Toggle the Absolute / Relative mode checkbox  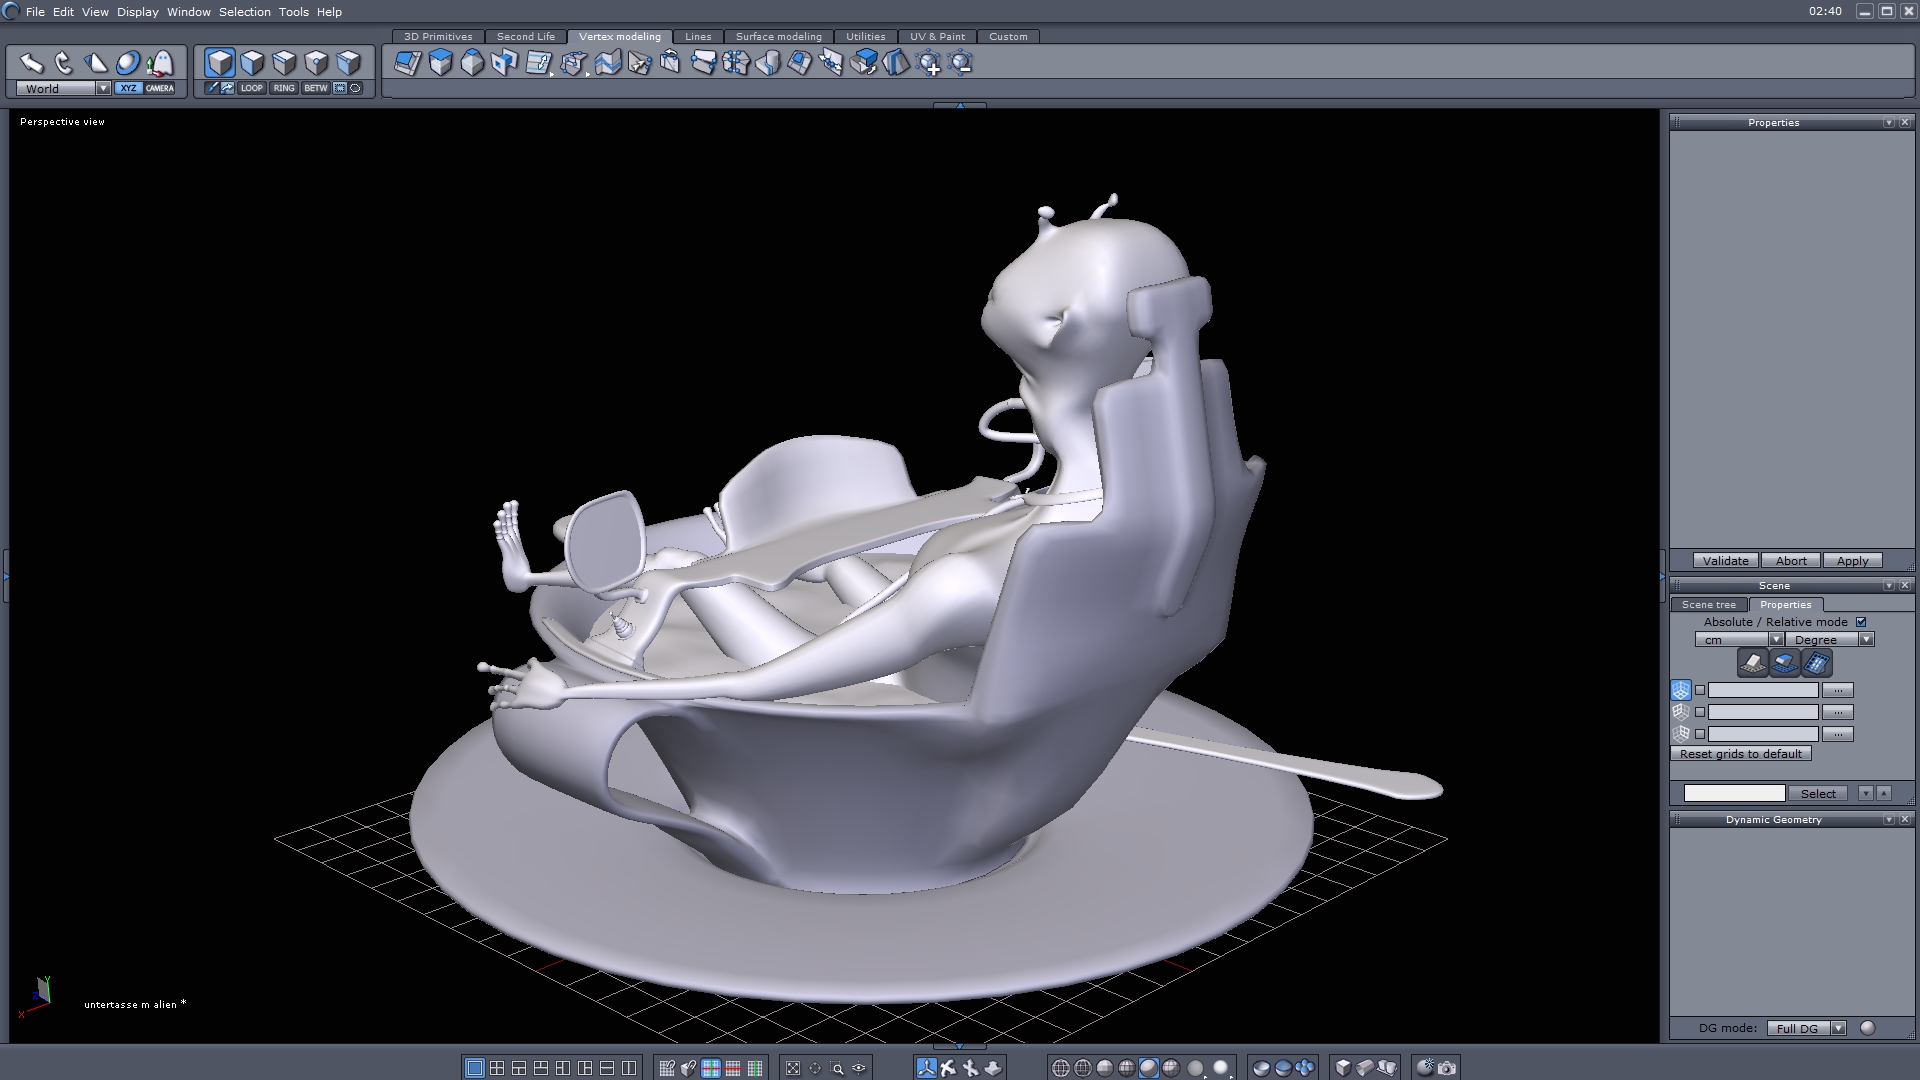tap(1861, 622)
